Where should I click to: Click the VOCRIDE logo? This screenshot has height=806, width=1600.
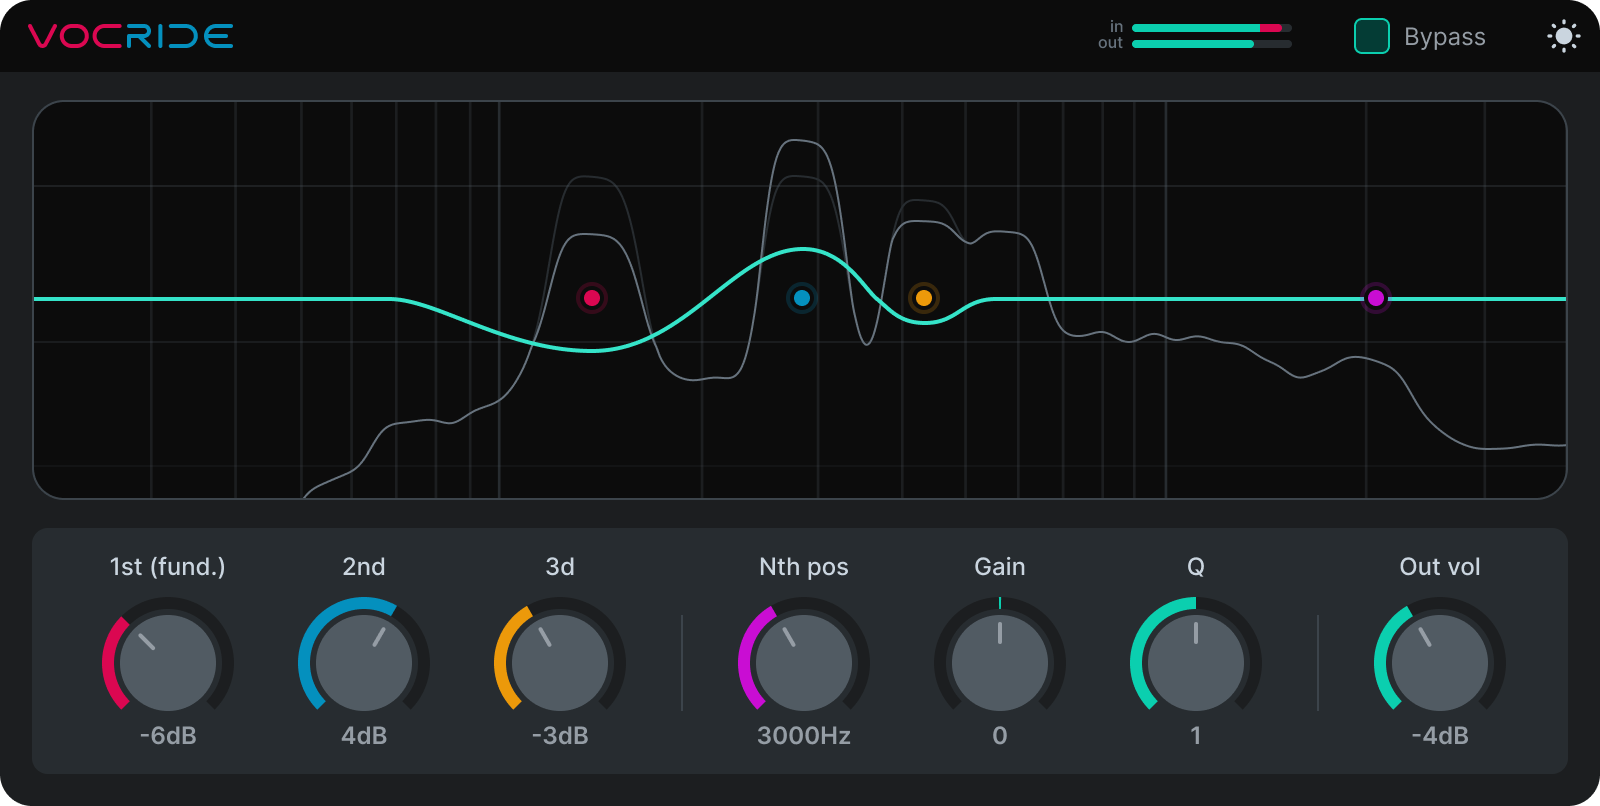coord(131,37)
